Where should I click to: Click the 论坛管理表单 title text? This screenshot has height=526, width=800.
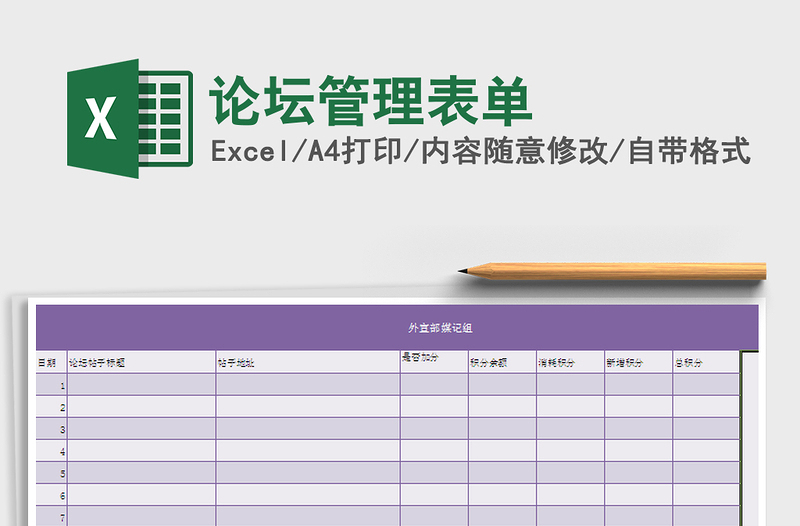click(371, 101)
